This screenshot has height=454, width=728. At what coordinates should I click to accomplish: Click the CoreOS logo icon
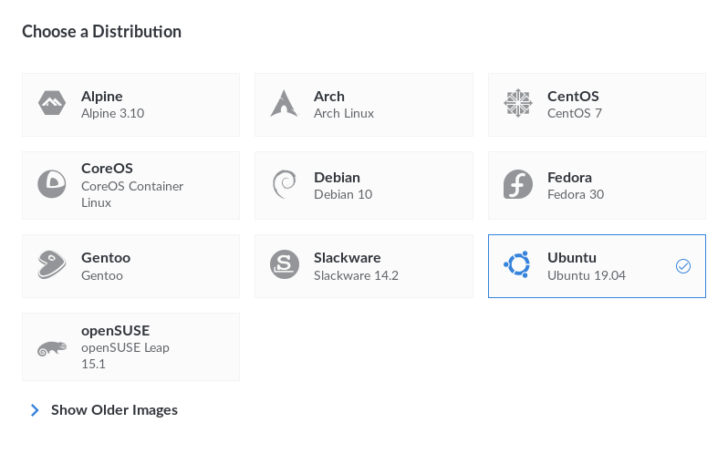point(52,185)
